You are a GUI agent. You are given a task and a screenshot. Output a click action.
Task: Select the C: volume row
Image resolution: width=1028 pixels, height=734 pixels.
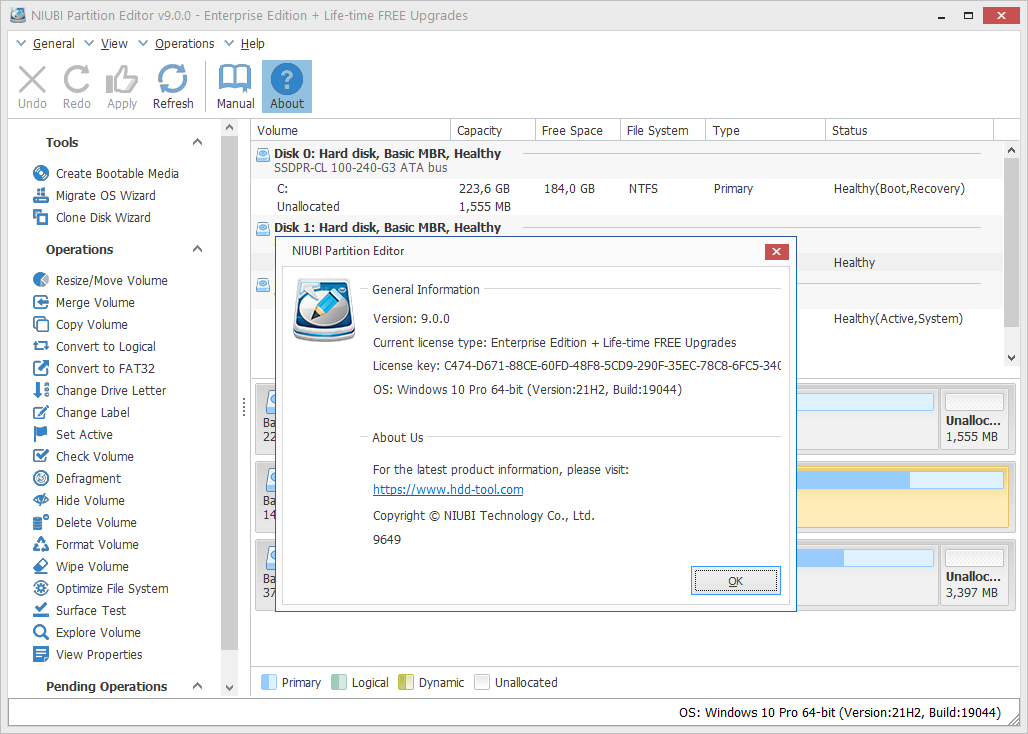627,189
